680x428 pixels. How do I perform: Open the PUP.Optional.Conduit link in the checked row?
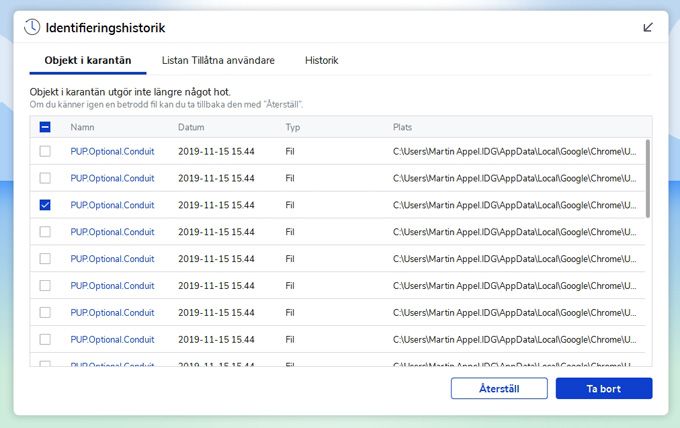point(112,205)
